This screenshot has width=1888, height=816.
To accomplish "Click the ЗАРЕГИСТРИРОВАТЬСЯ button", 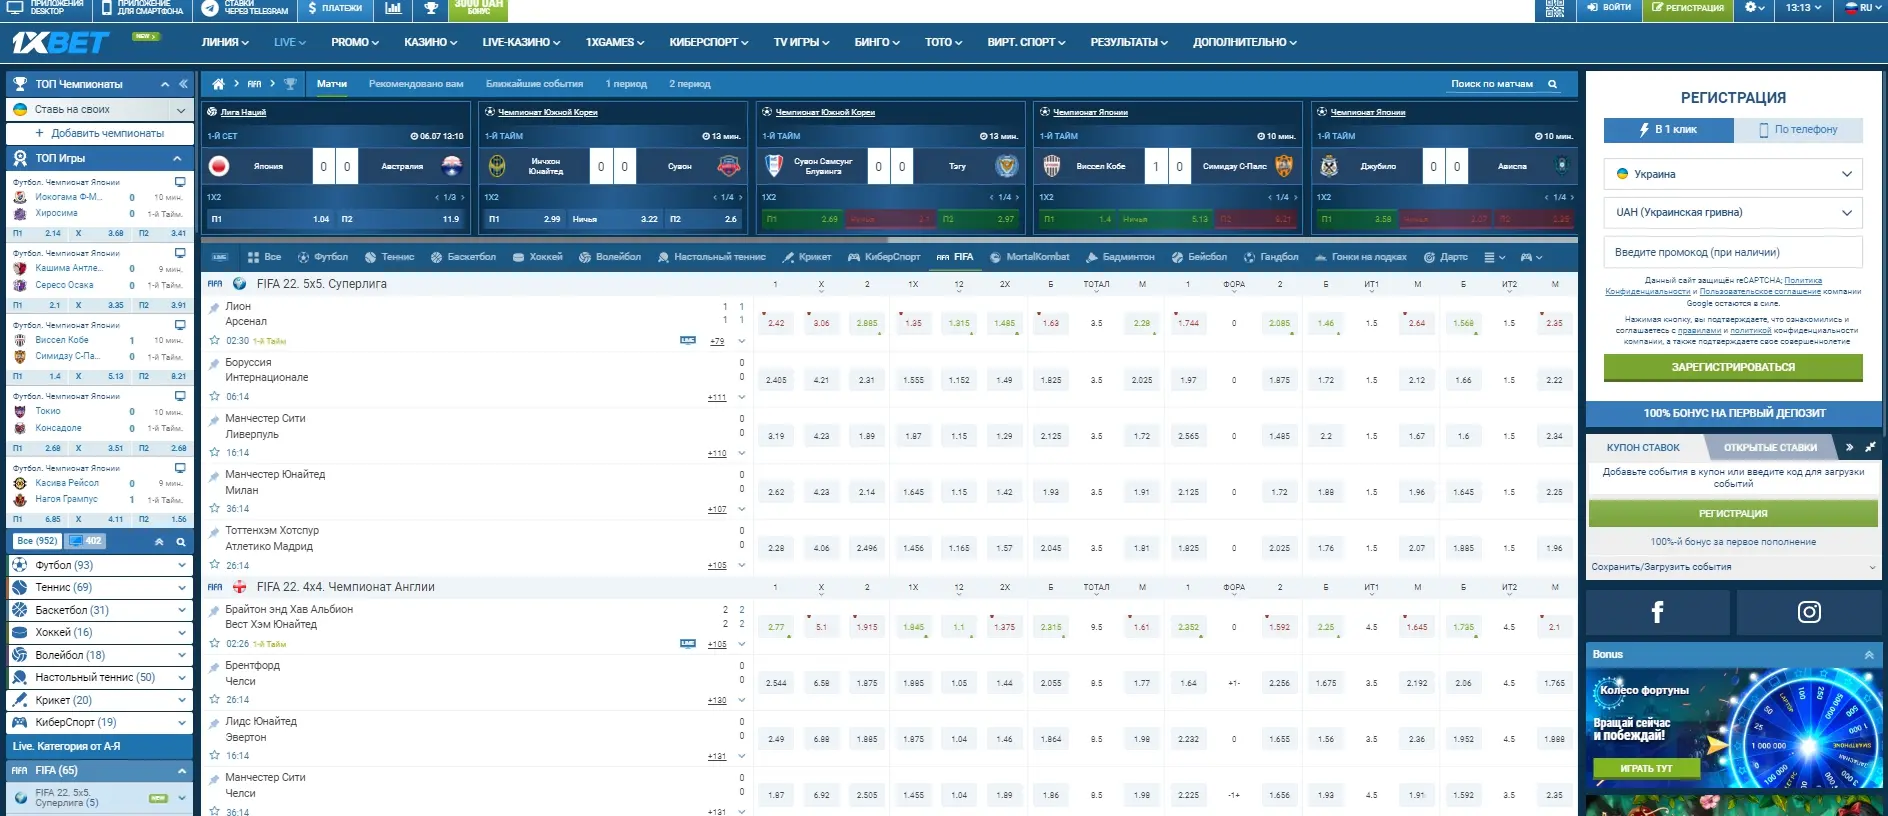I will click(1733, 367).
